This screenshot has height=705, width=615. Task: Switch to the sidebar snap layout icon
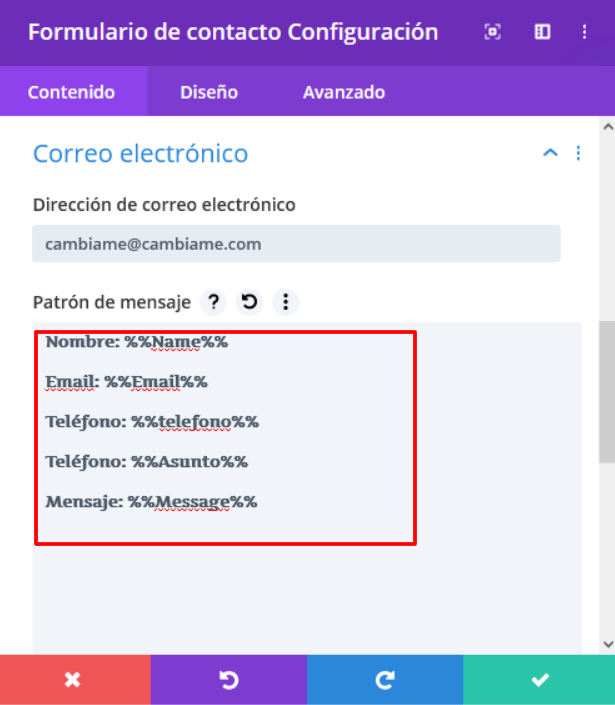coord(542,32)
